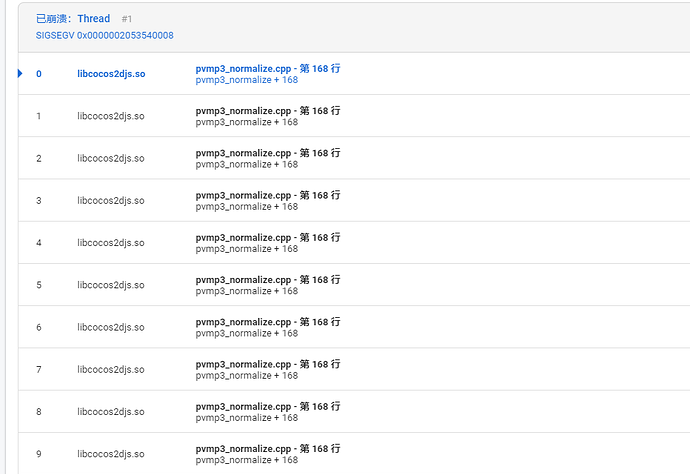Image resolution: width=690 pixels, height=474 pixels.
Task: Click frame number 4 index
Action: 39,243
